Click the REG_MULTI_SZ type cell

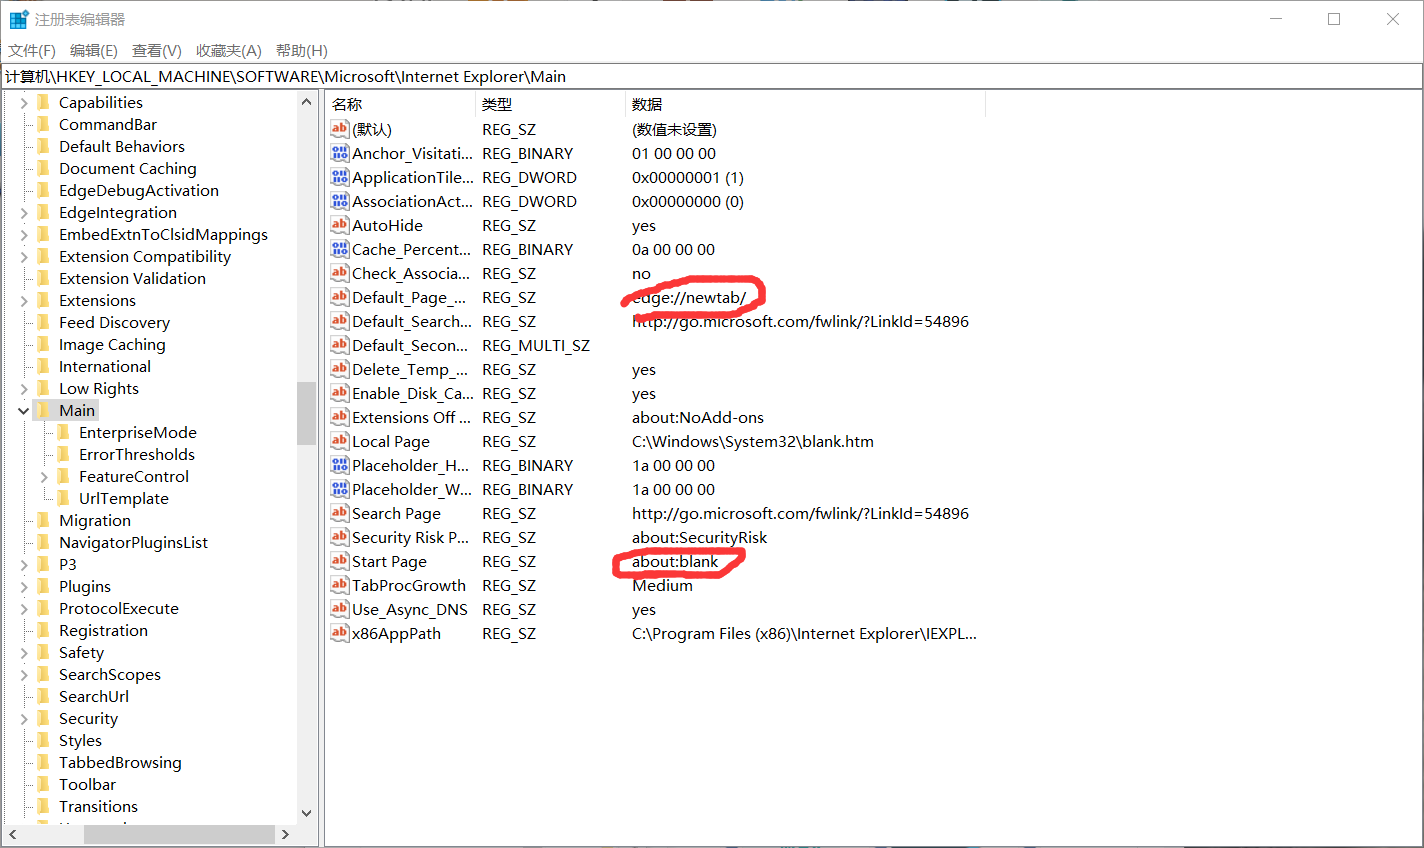point(536,345)
